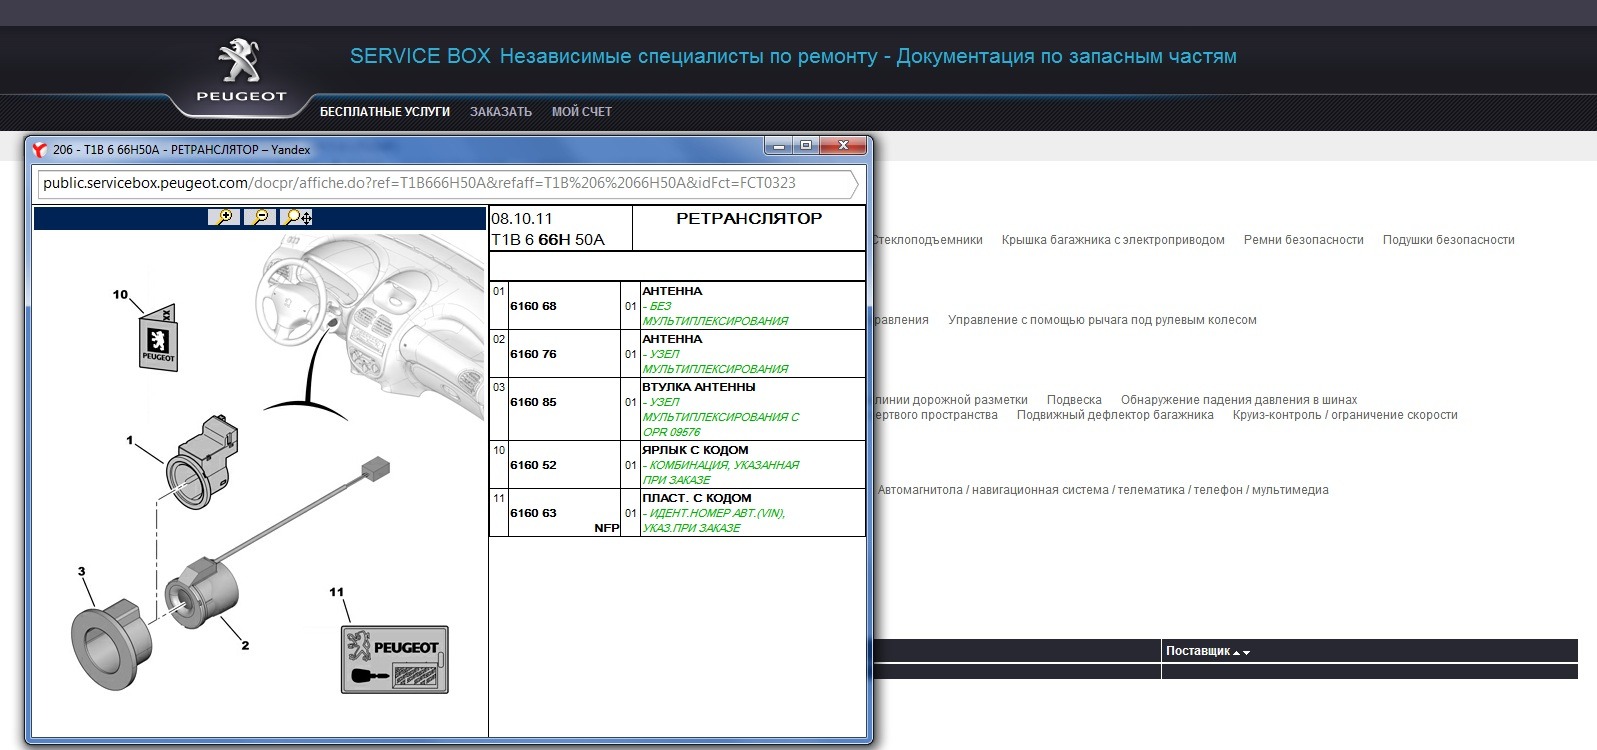
Task: Click the zoom out magnifier icon
Action: [x=260, y=217]
